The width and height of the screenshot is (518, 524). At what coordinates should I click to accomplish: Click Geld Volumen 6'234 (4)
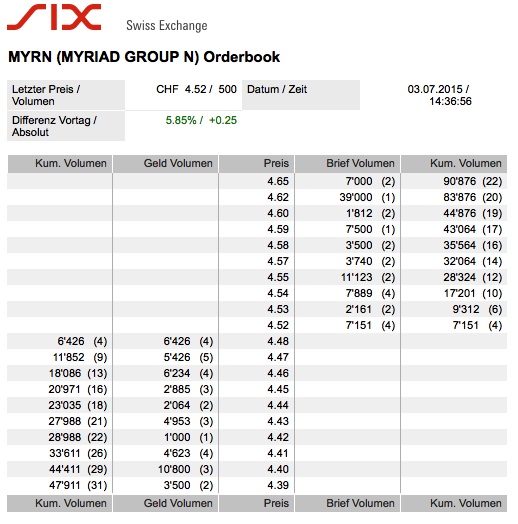pos(188,373)
